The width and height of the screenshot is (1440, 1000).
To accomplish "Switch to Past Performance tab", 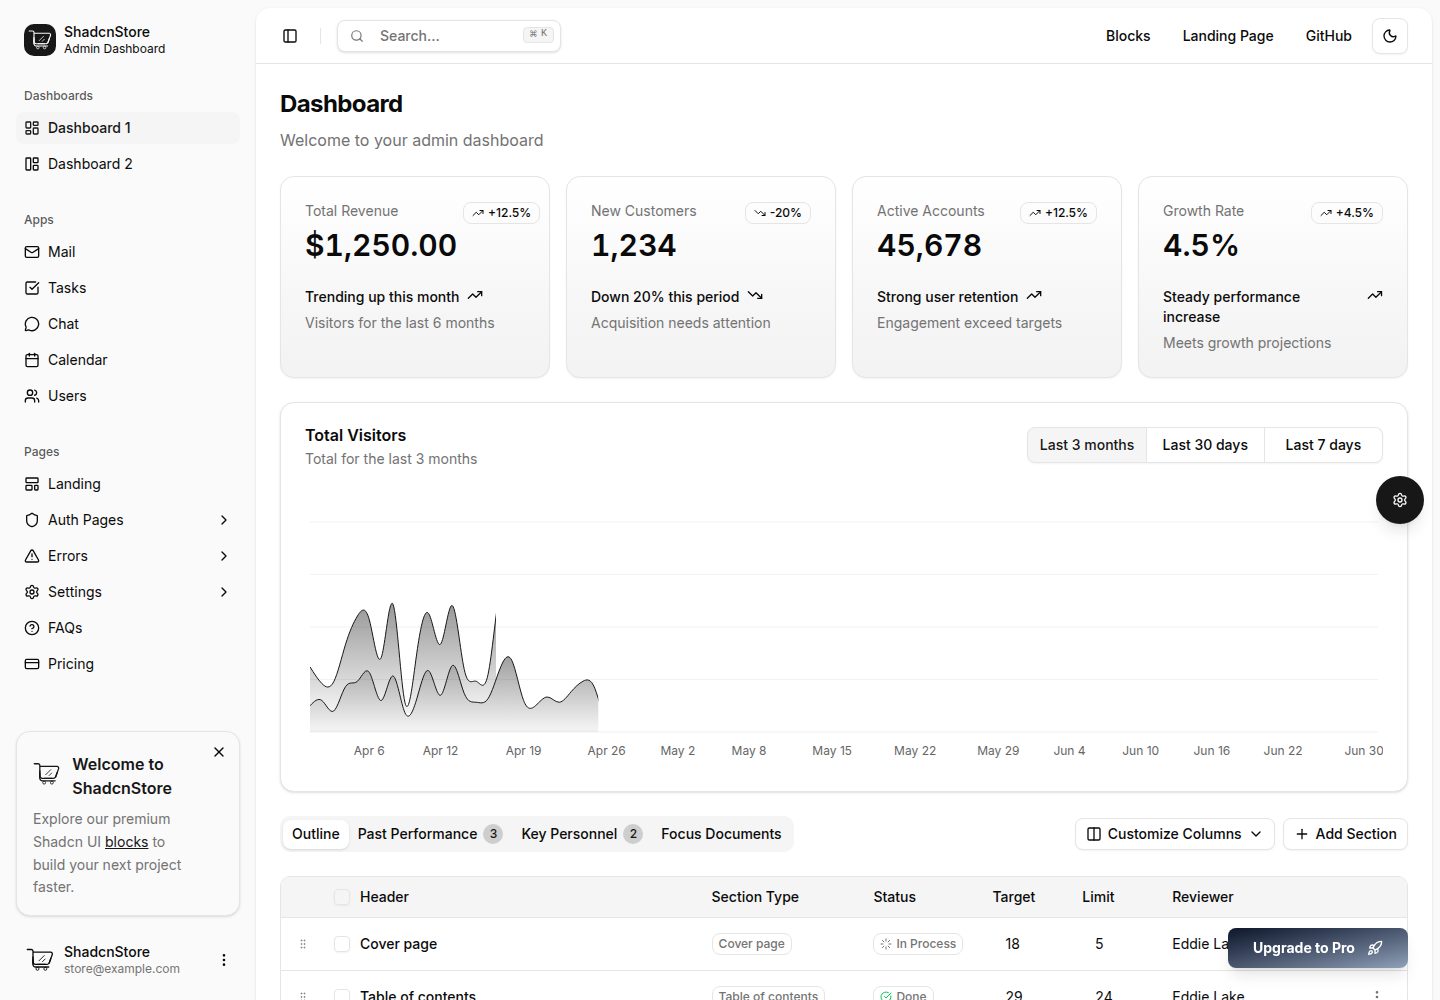I will coord(429,834).
